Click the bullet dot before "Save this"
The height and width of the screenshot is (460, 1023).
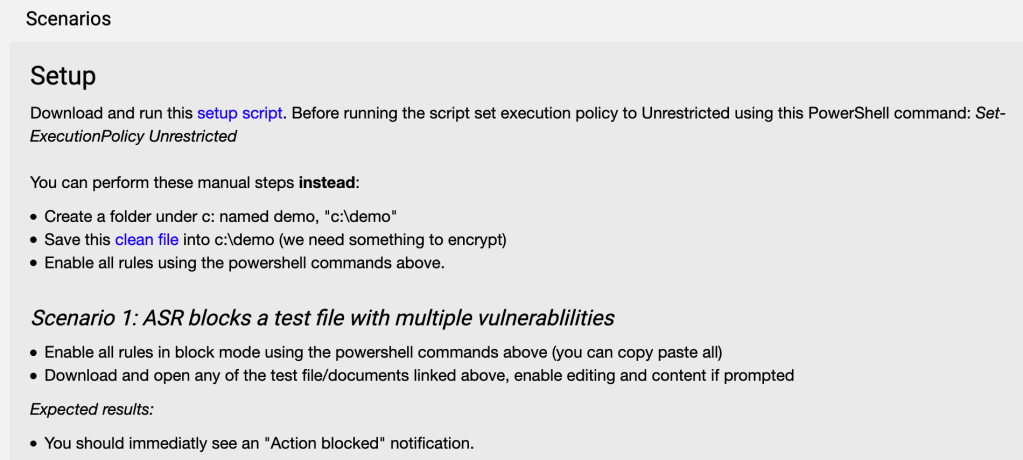pyautogui.click(x=34, y=240)
